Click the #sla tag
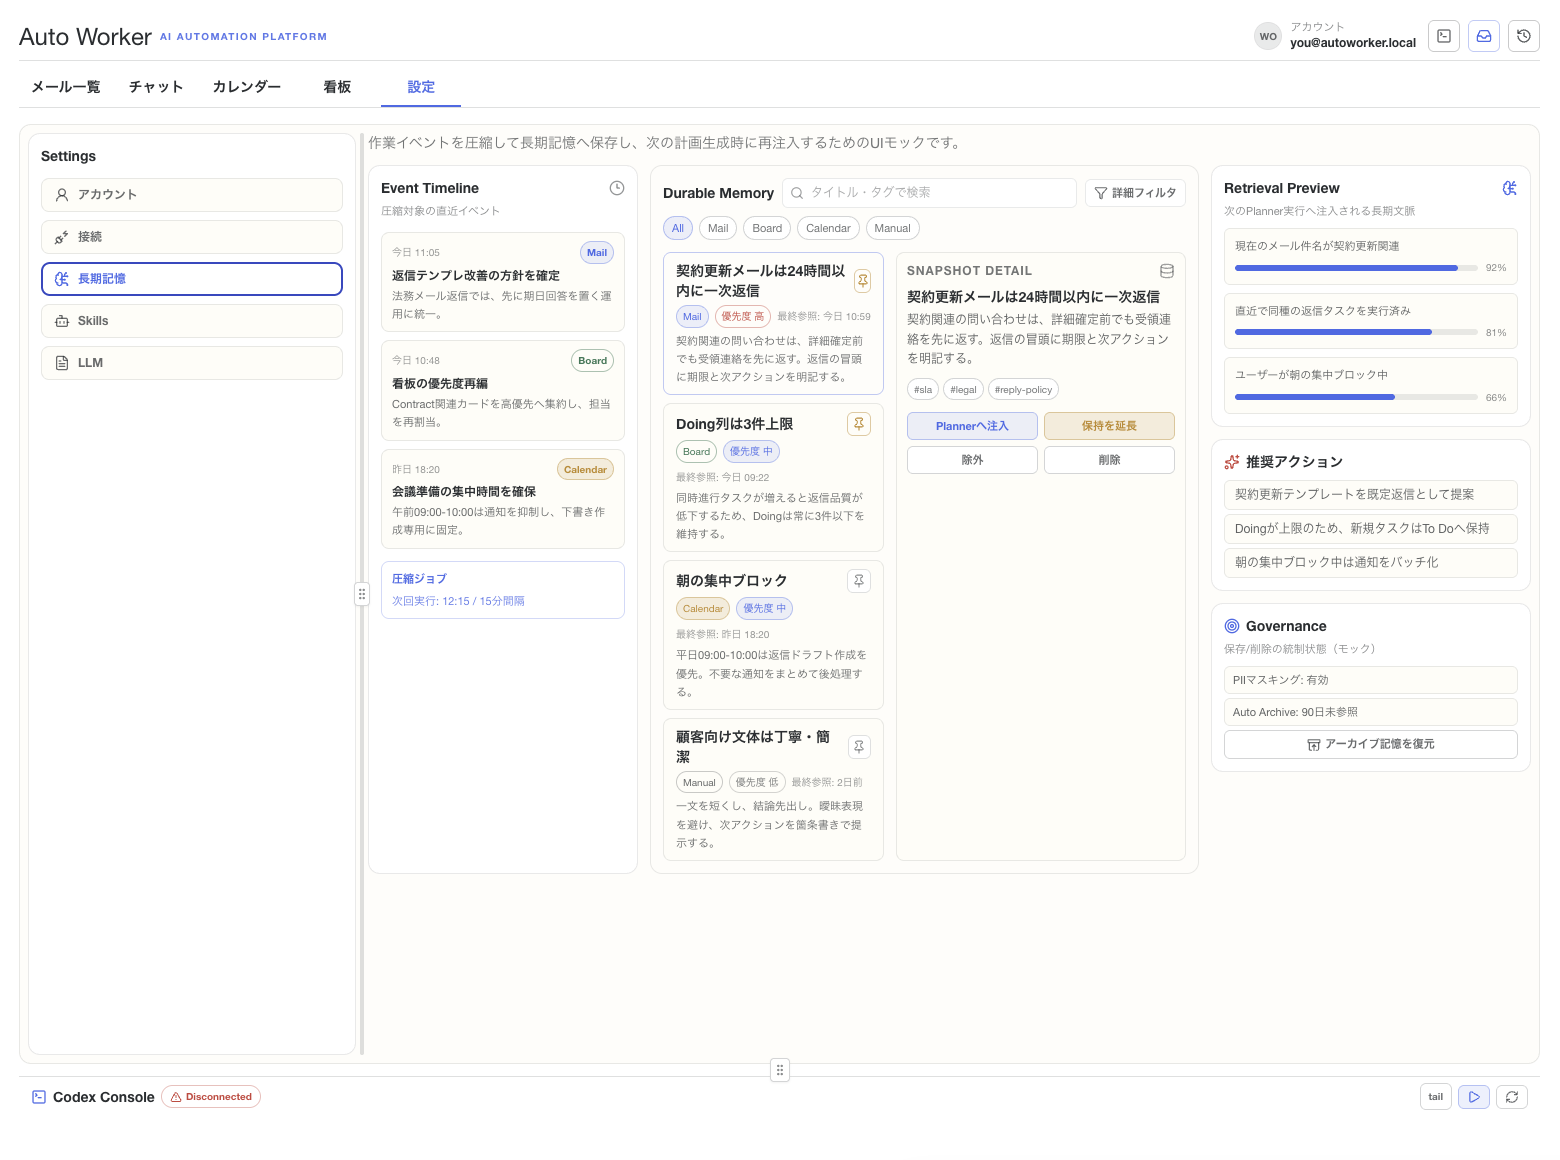 coord(923,390)
